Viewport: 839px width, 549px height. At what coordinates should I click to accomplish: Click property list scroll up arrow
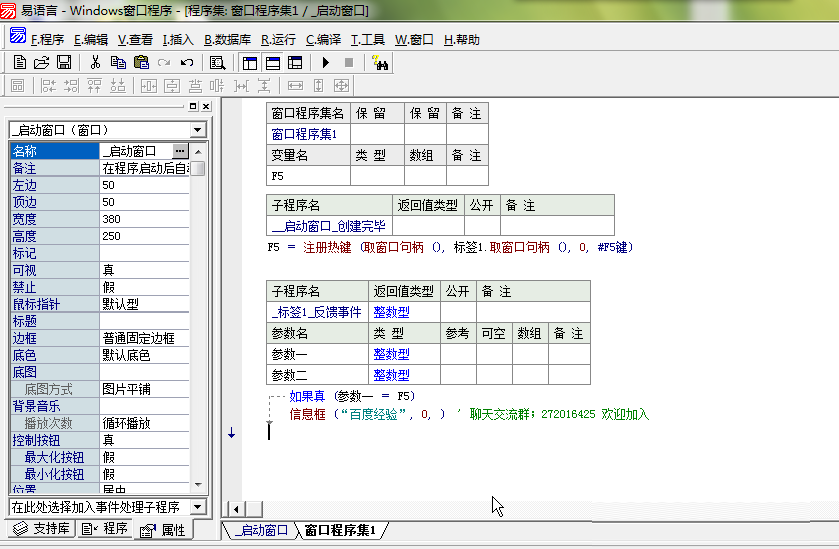pos(198,151)
